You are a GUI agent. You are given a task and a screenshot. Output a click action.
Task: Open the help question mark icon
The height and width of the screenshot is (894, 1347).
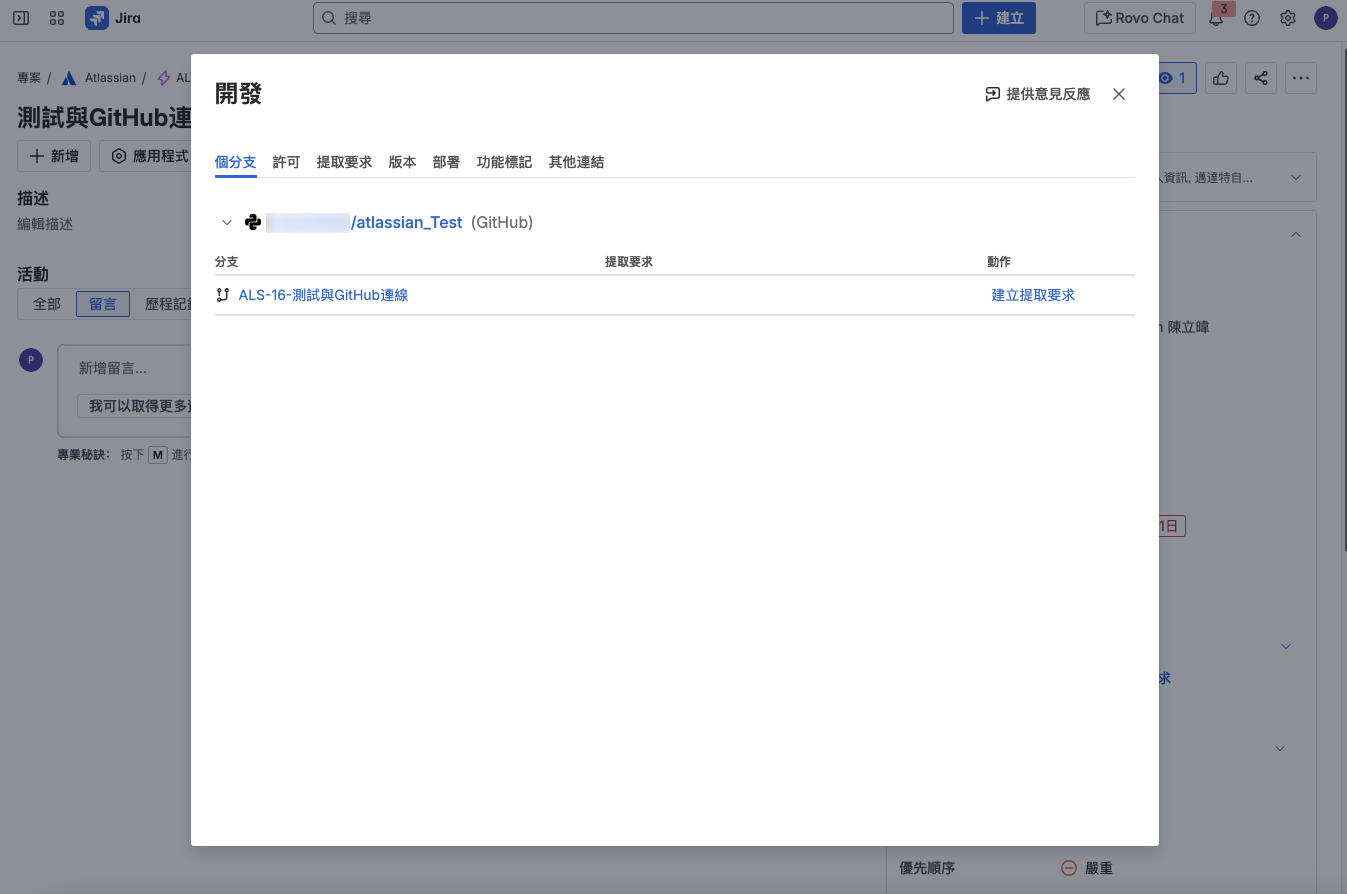(1252, 18)
